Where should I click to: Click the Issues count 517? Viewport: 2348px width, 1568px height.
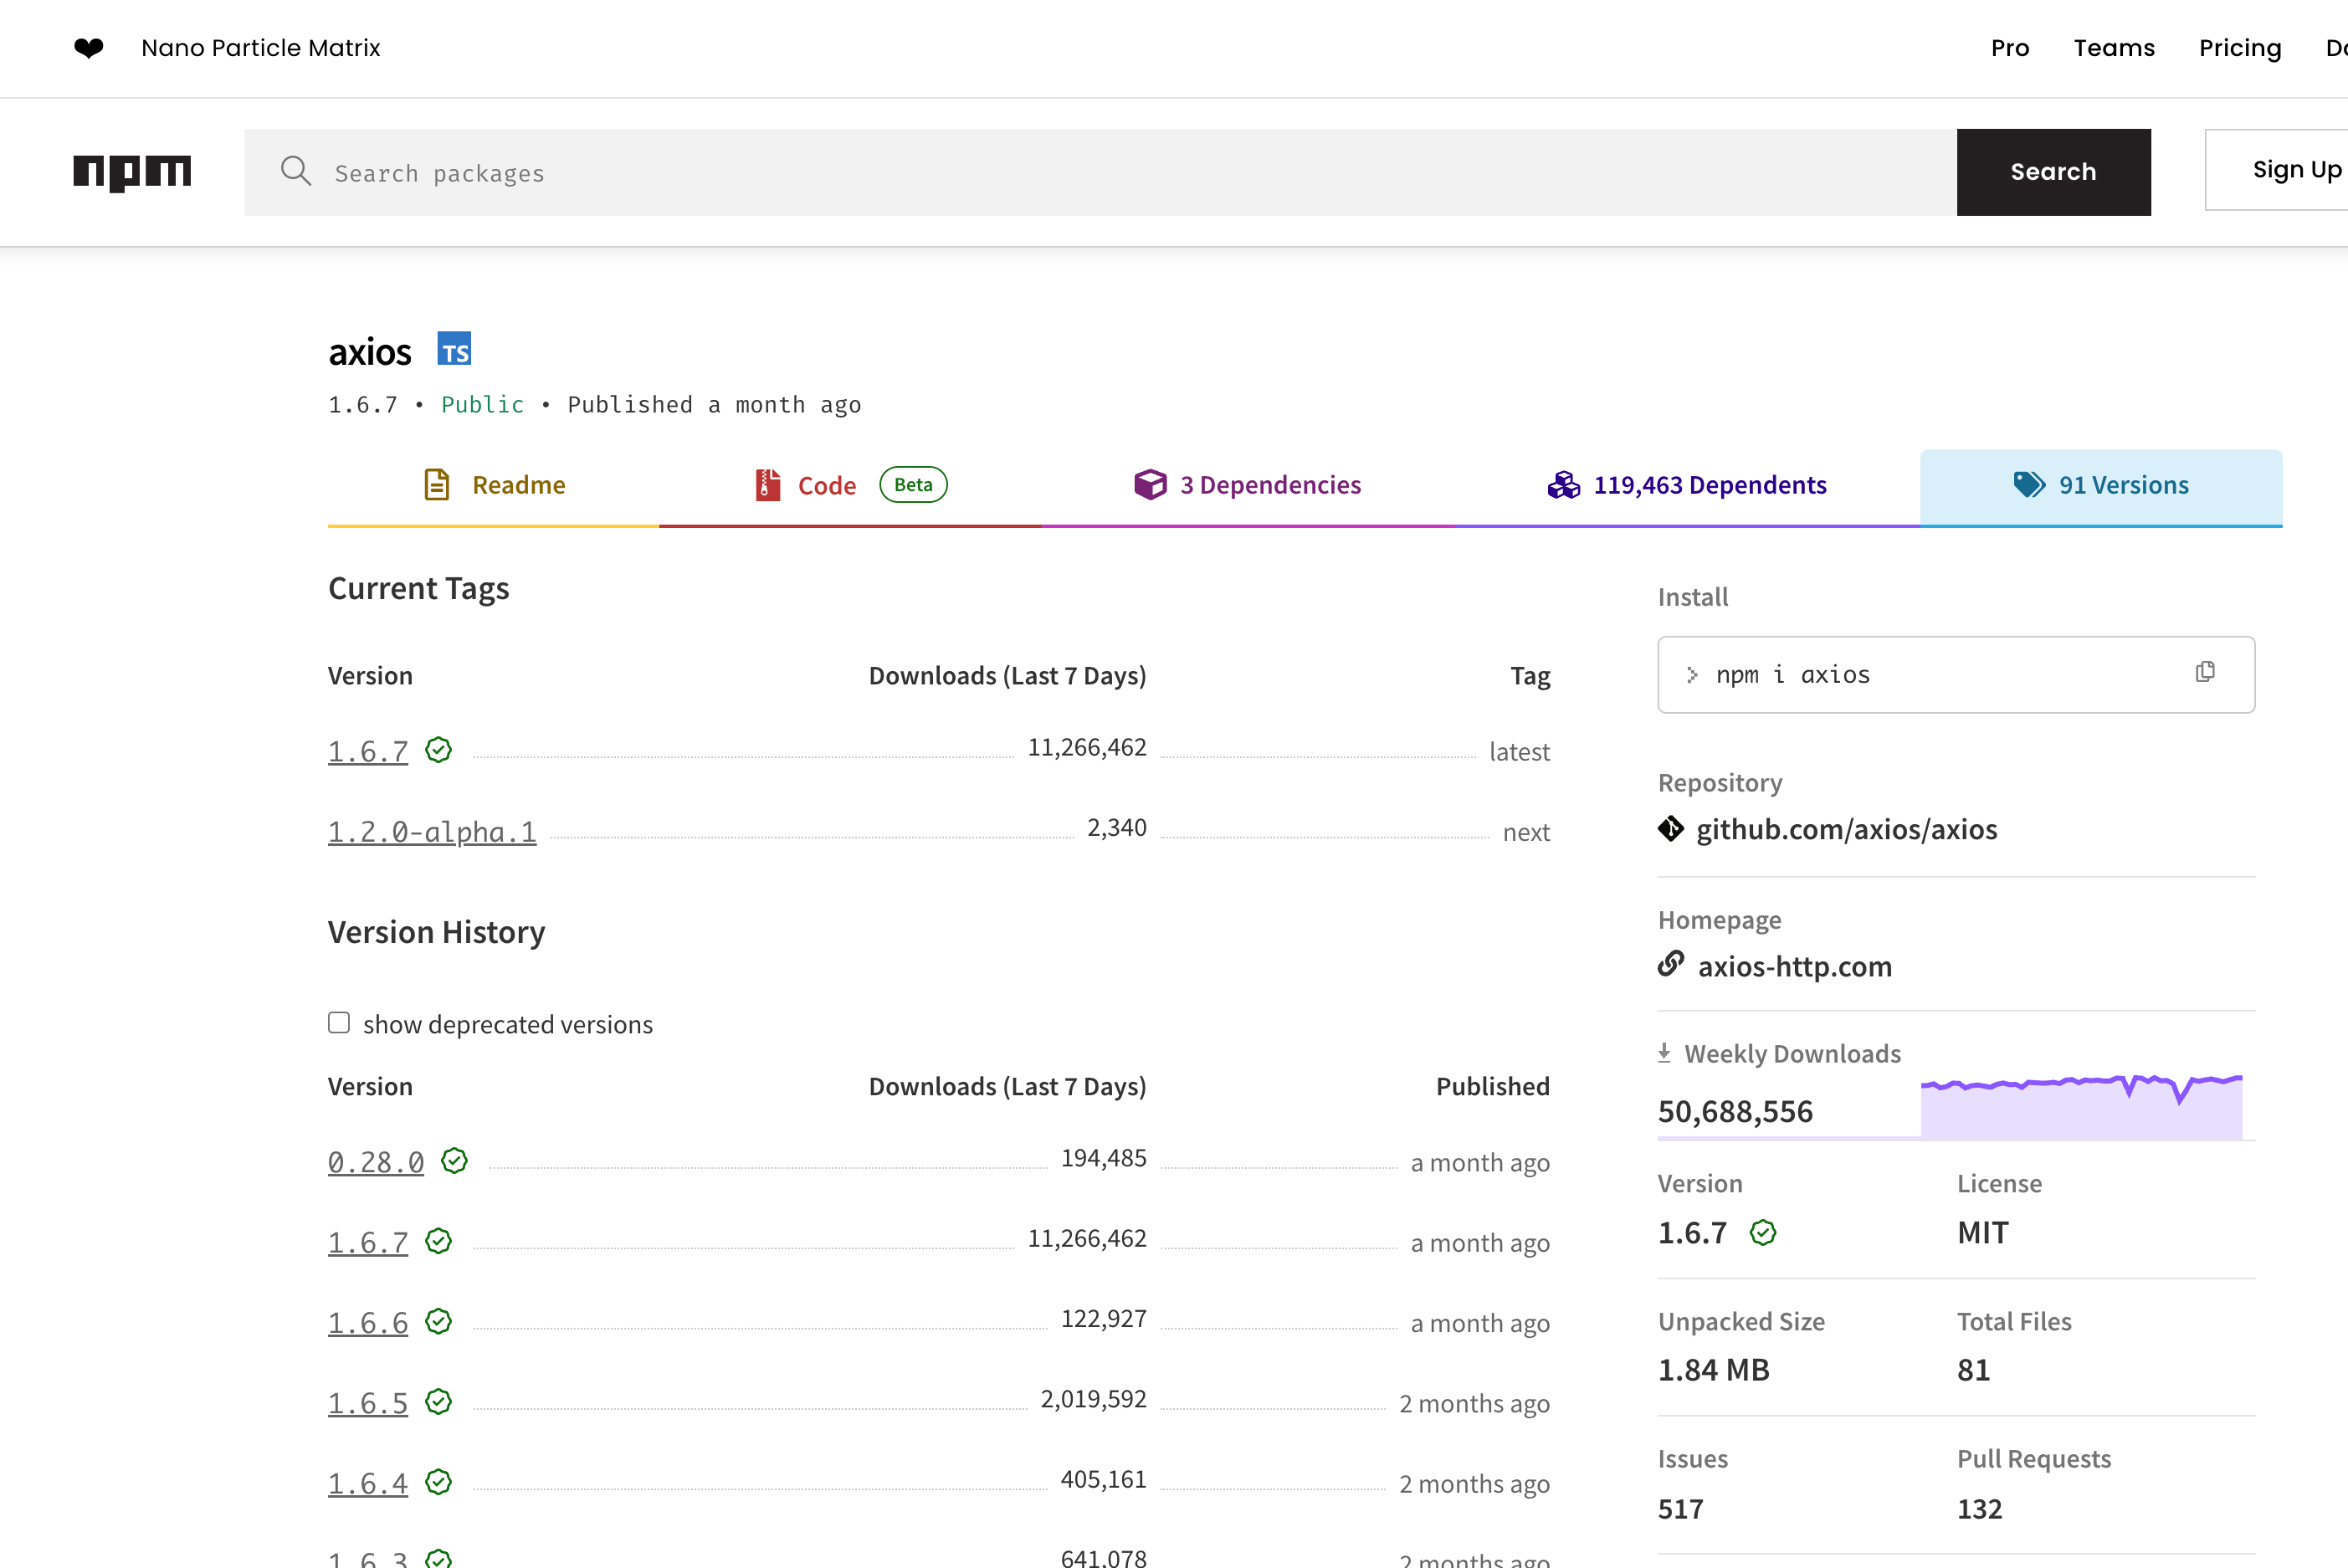pyautogui.click(x=1681, y=1508)
